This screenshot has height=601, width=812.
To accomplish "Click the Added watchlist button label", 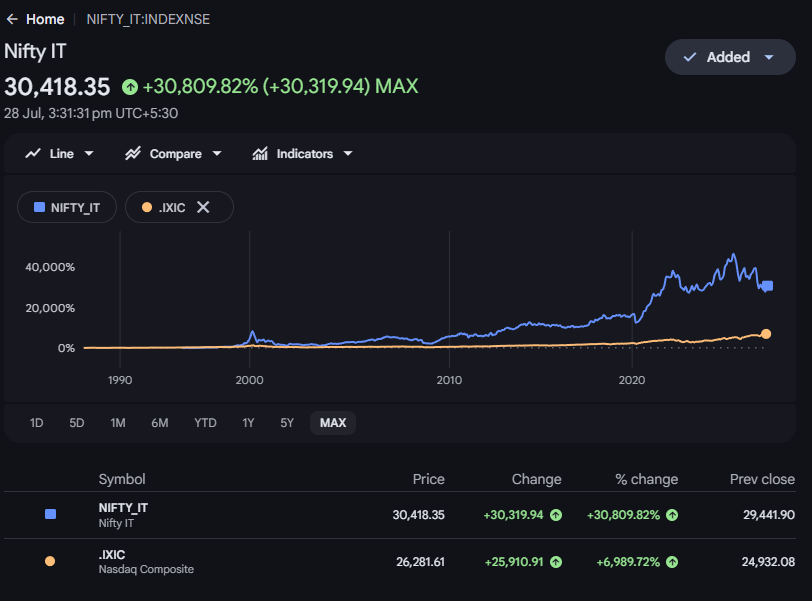I will [x=728, y=57].
